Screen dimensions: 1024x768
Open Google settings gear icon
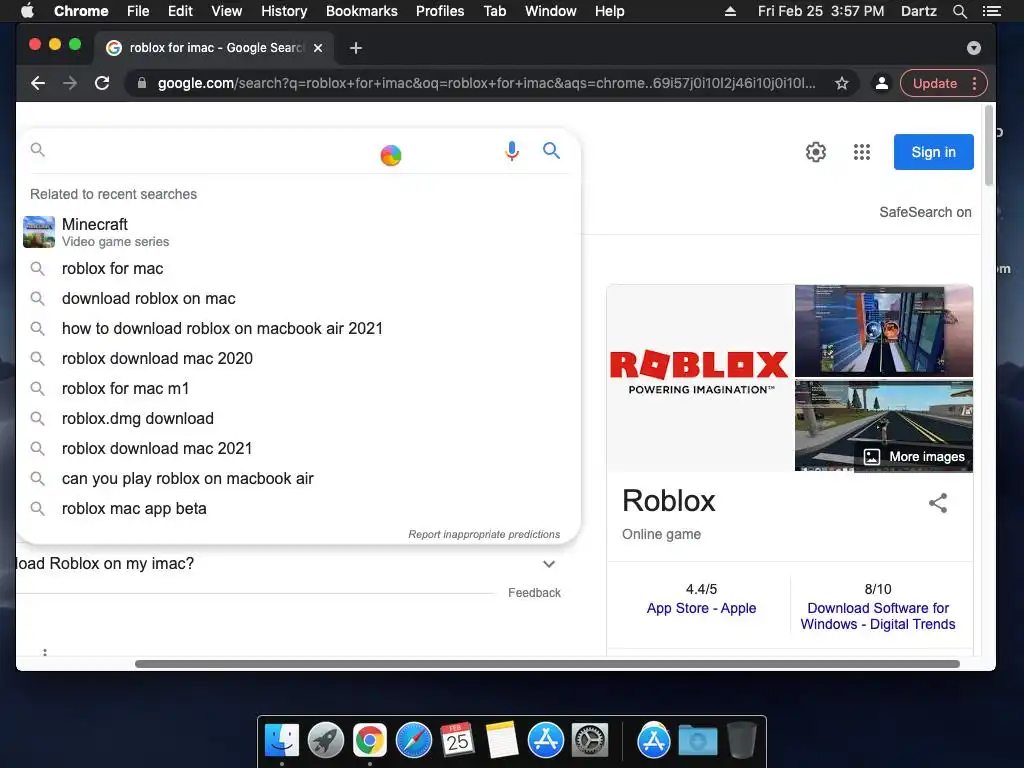click(x=816, y=152)
